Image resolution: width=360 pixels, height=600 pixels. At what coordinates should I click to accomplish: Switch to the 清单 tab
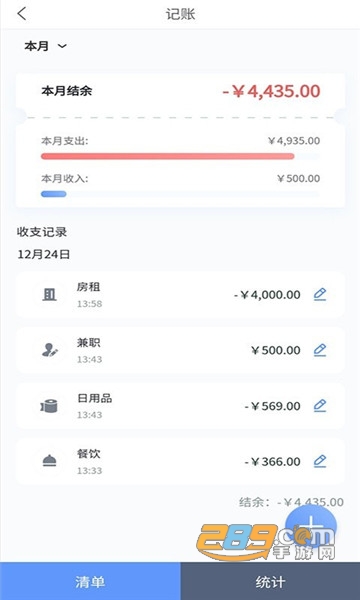pos(90,581)
